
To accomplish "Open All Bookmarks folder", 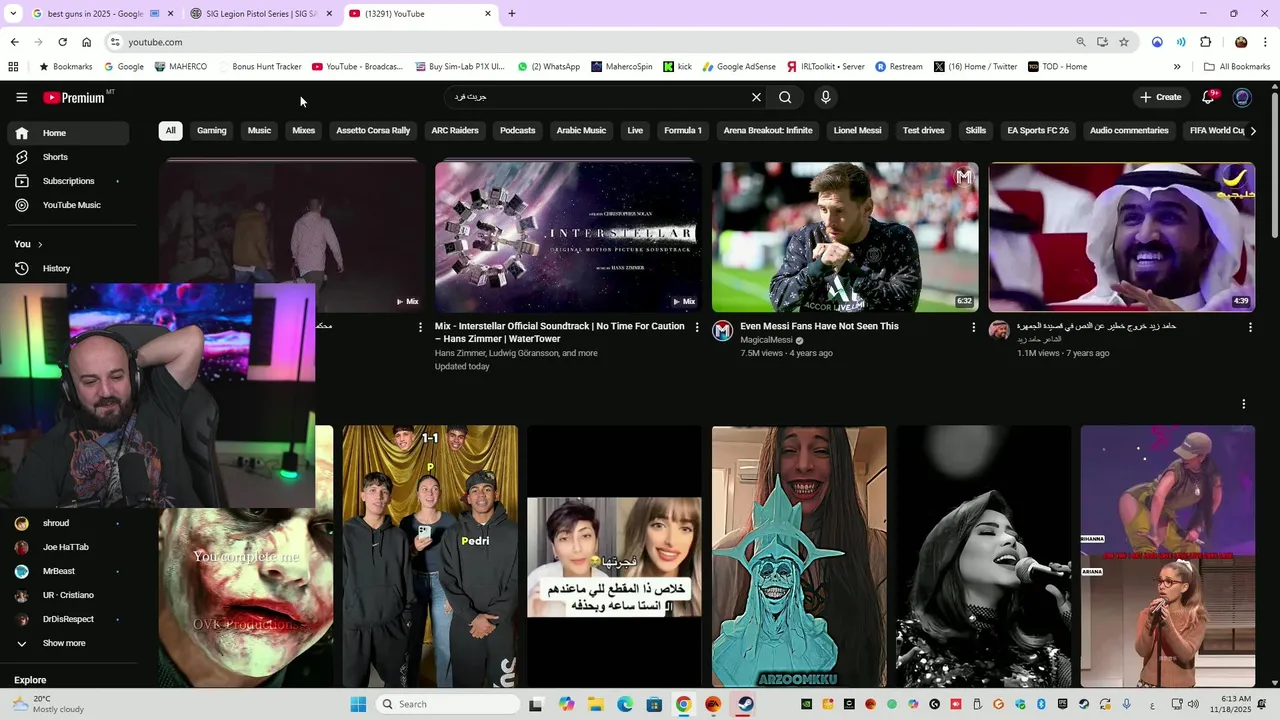I will coord(1237,67).
